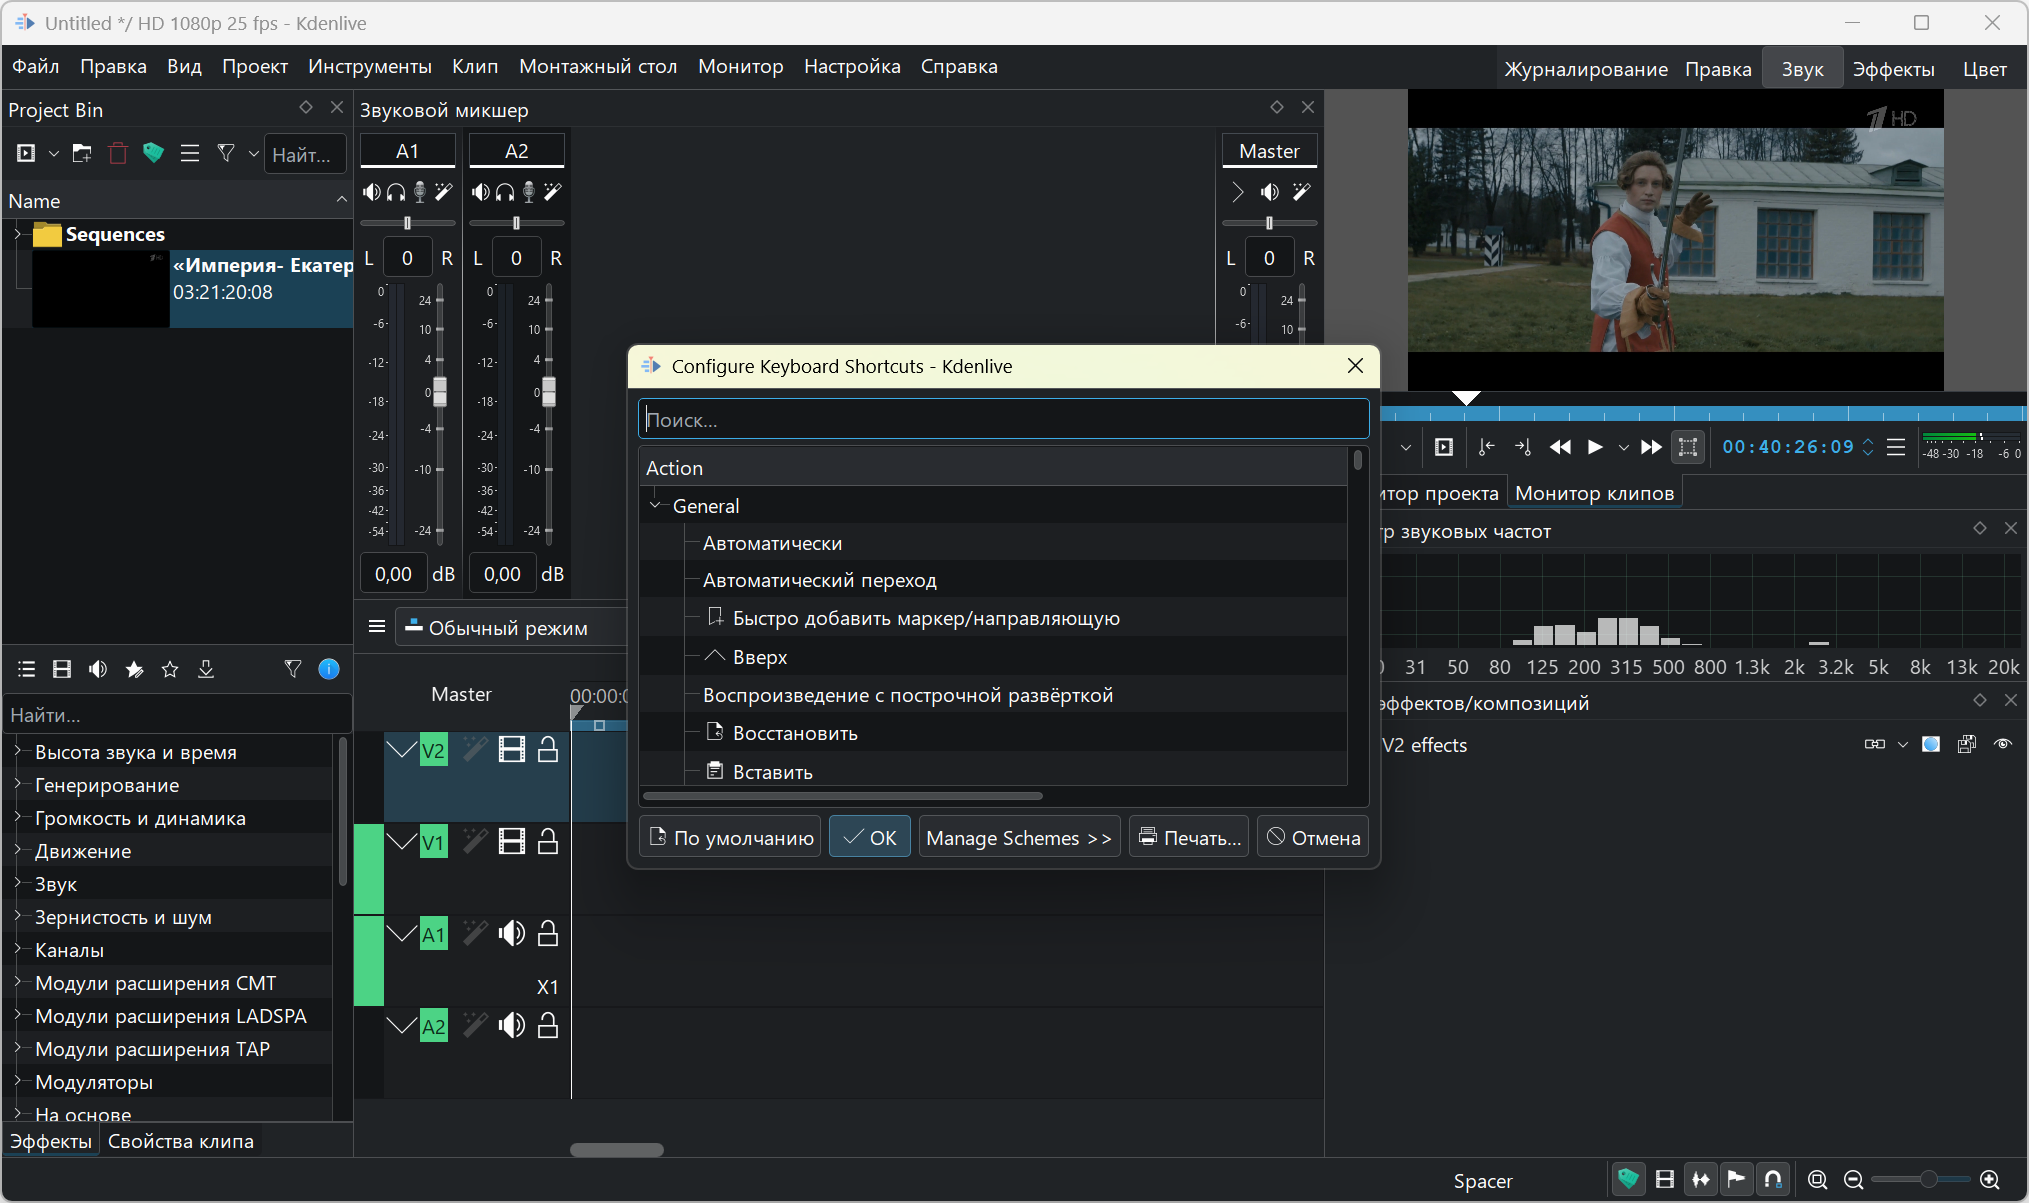Toggle snapping magnet in status bar
This screenshot has width=2029, height=1203.
point(1773,1180)
